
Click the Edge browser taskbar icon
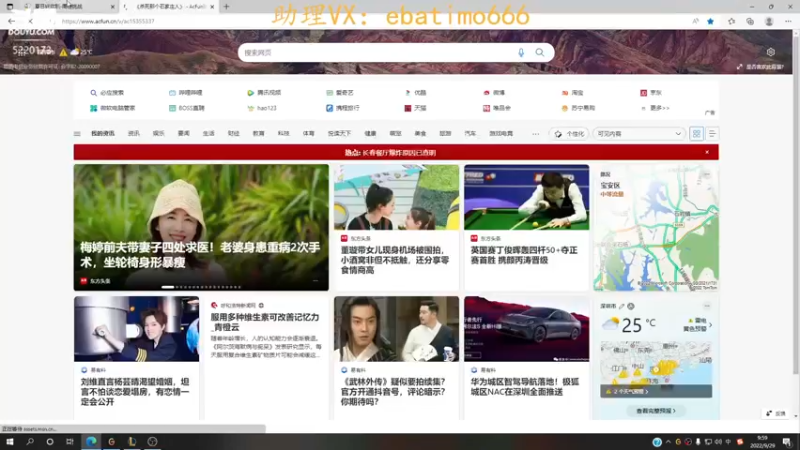pos(91,442)
